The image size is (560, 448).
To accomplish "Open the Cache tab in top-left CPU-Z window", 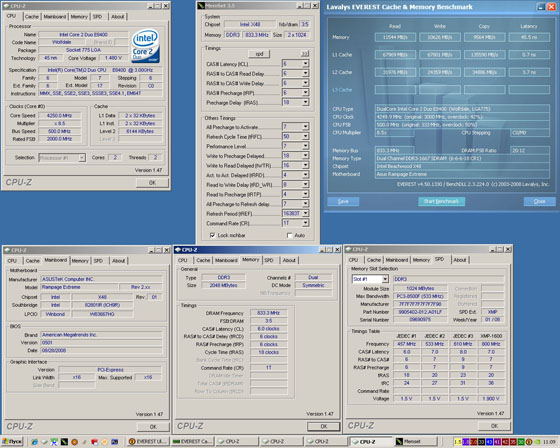I will 32,17.
